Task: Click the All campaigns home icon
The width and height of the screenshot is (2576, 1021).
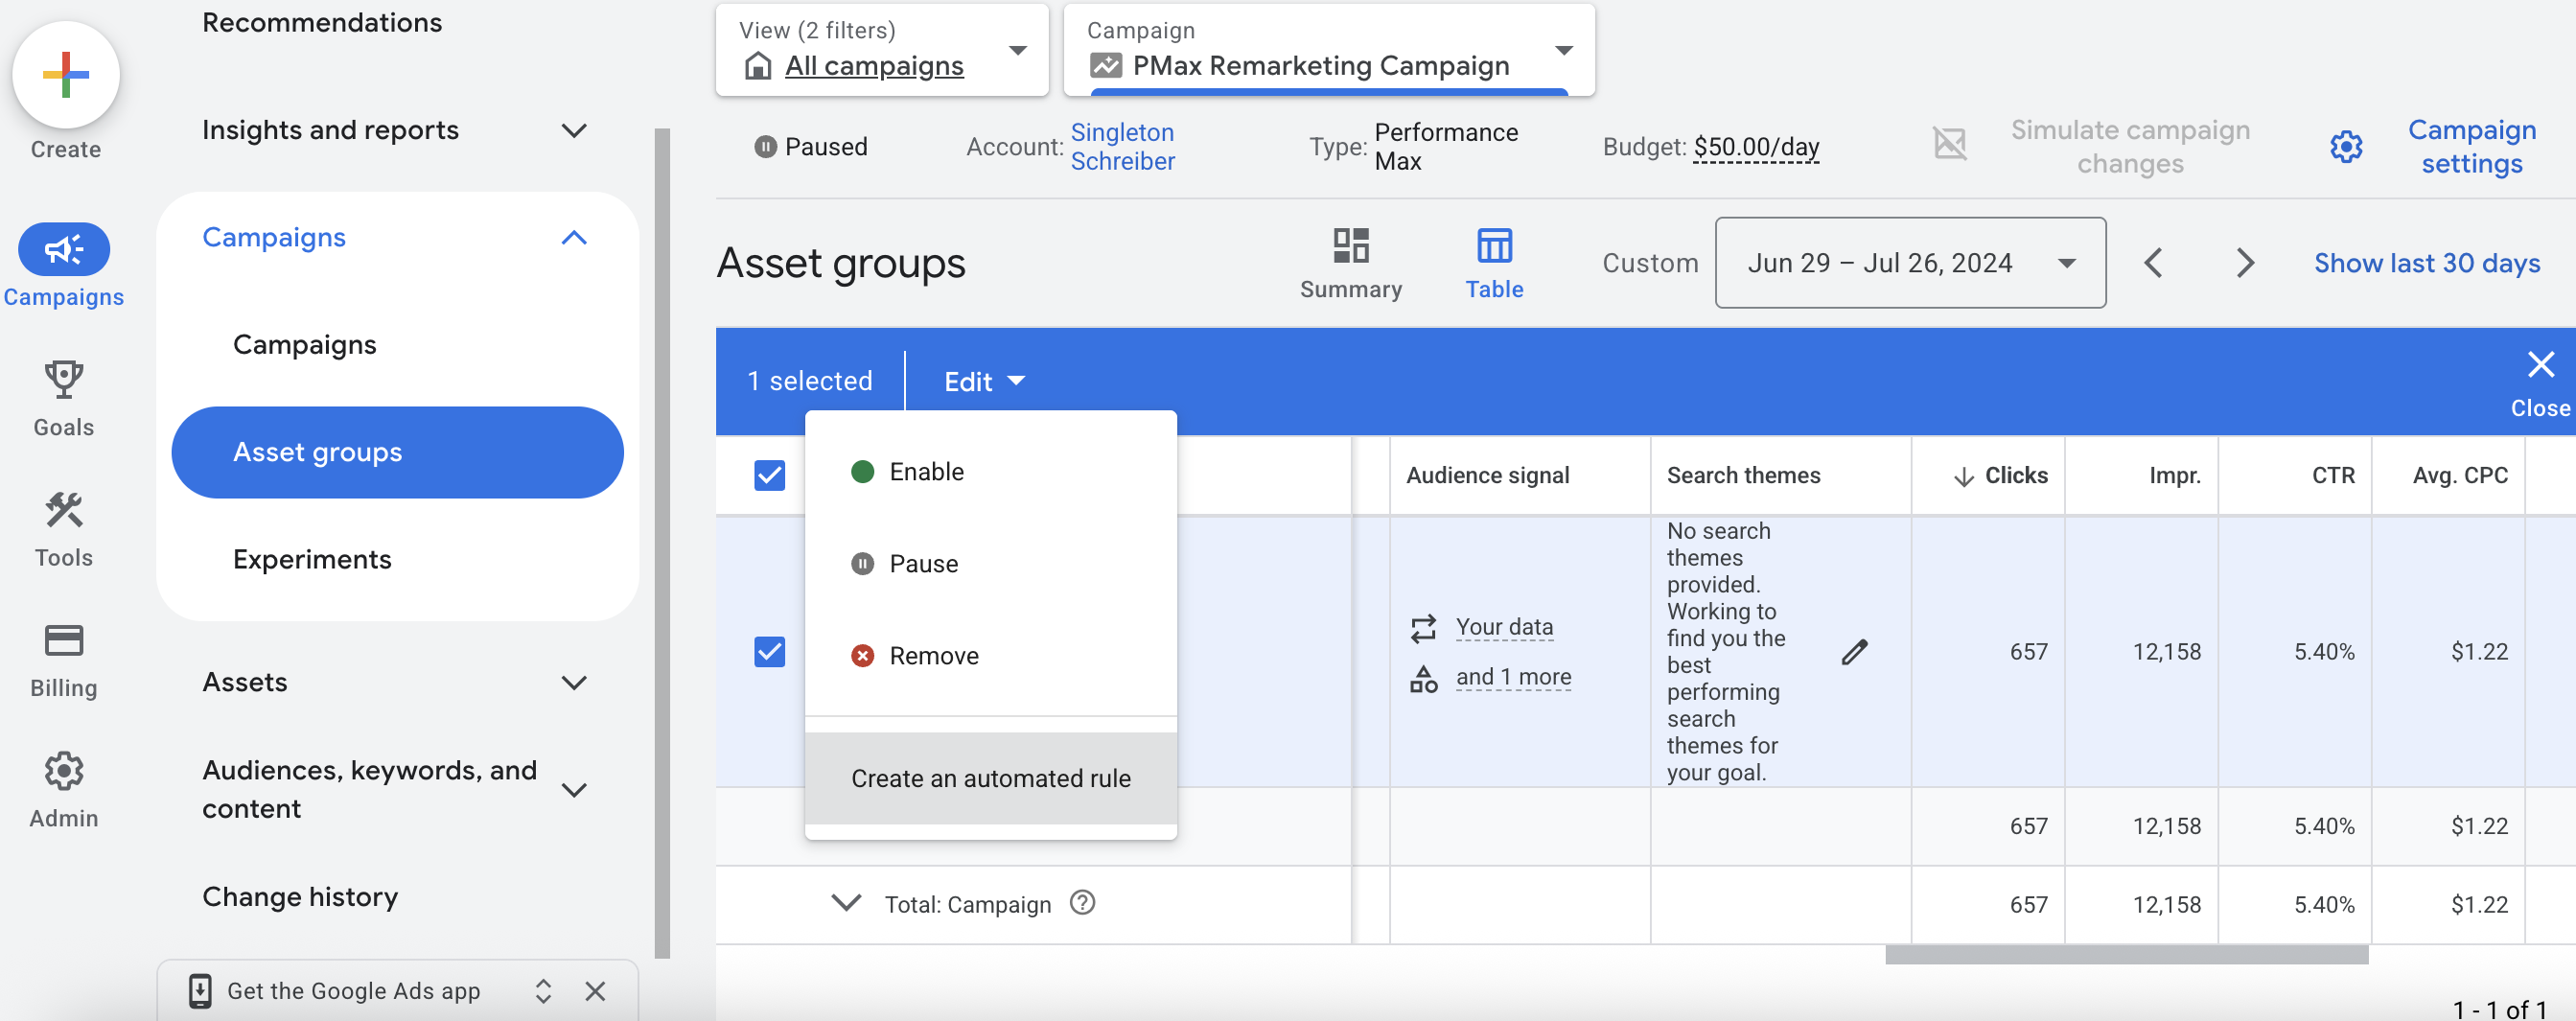Action: 758,66
